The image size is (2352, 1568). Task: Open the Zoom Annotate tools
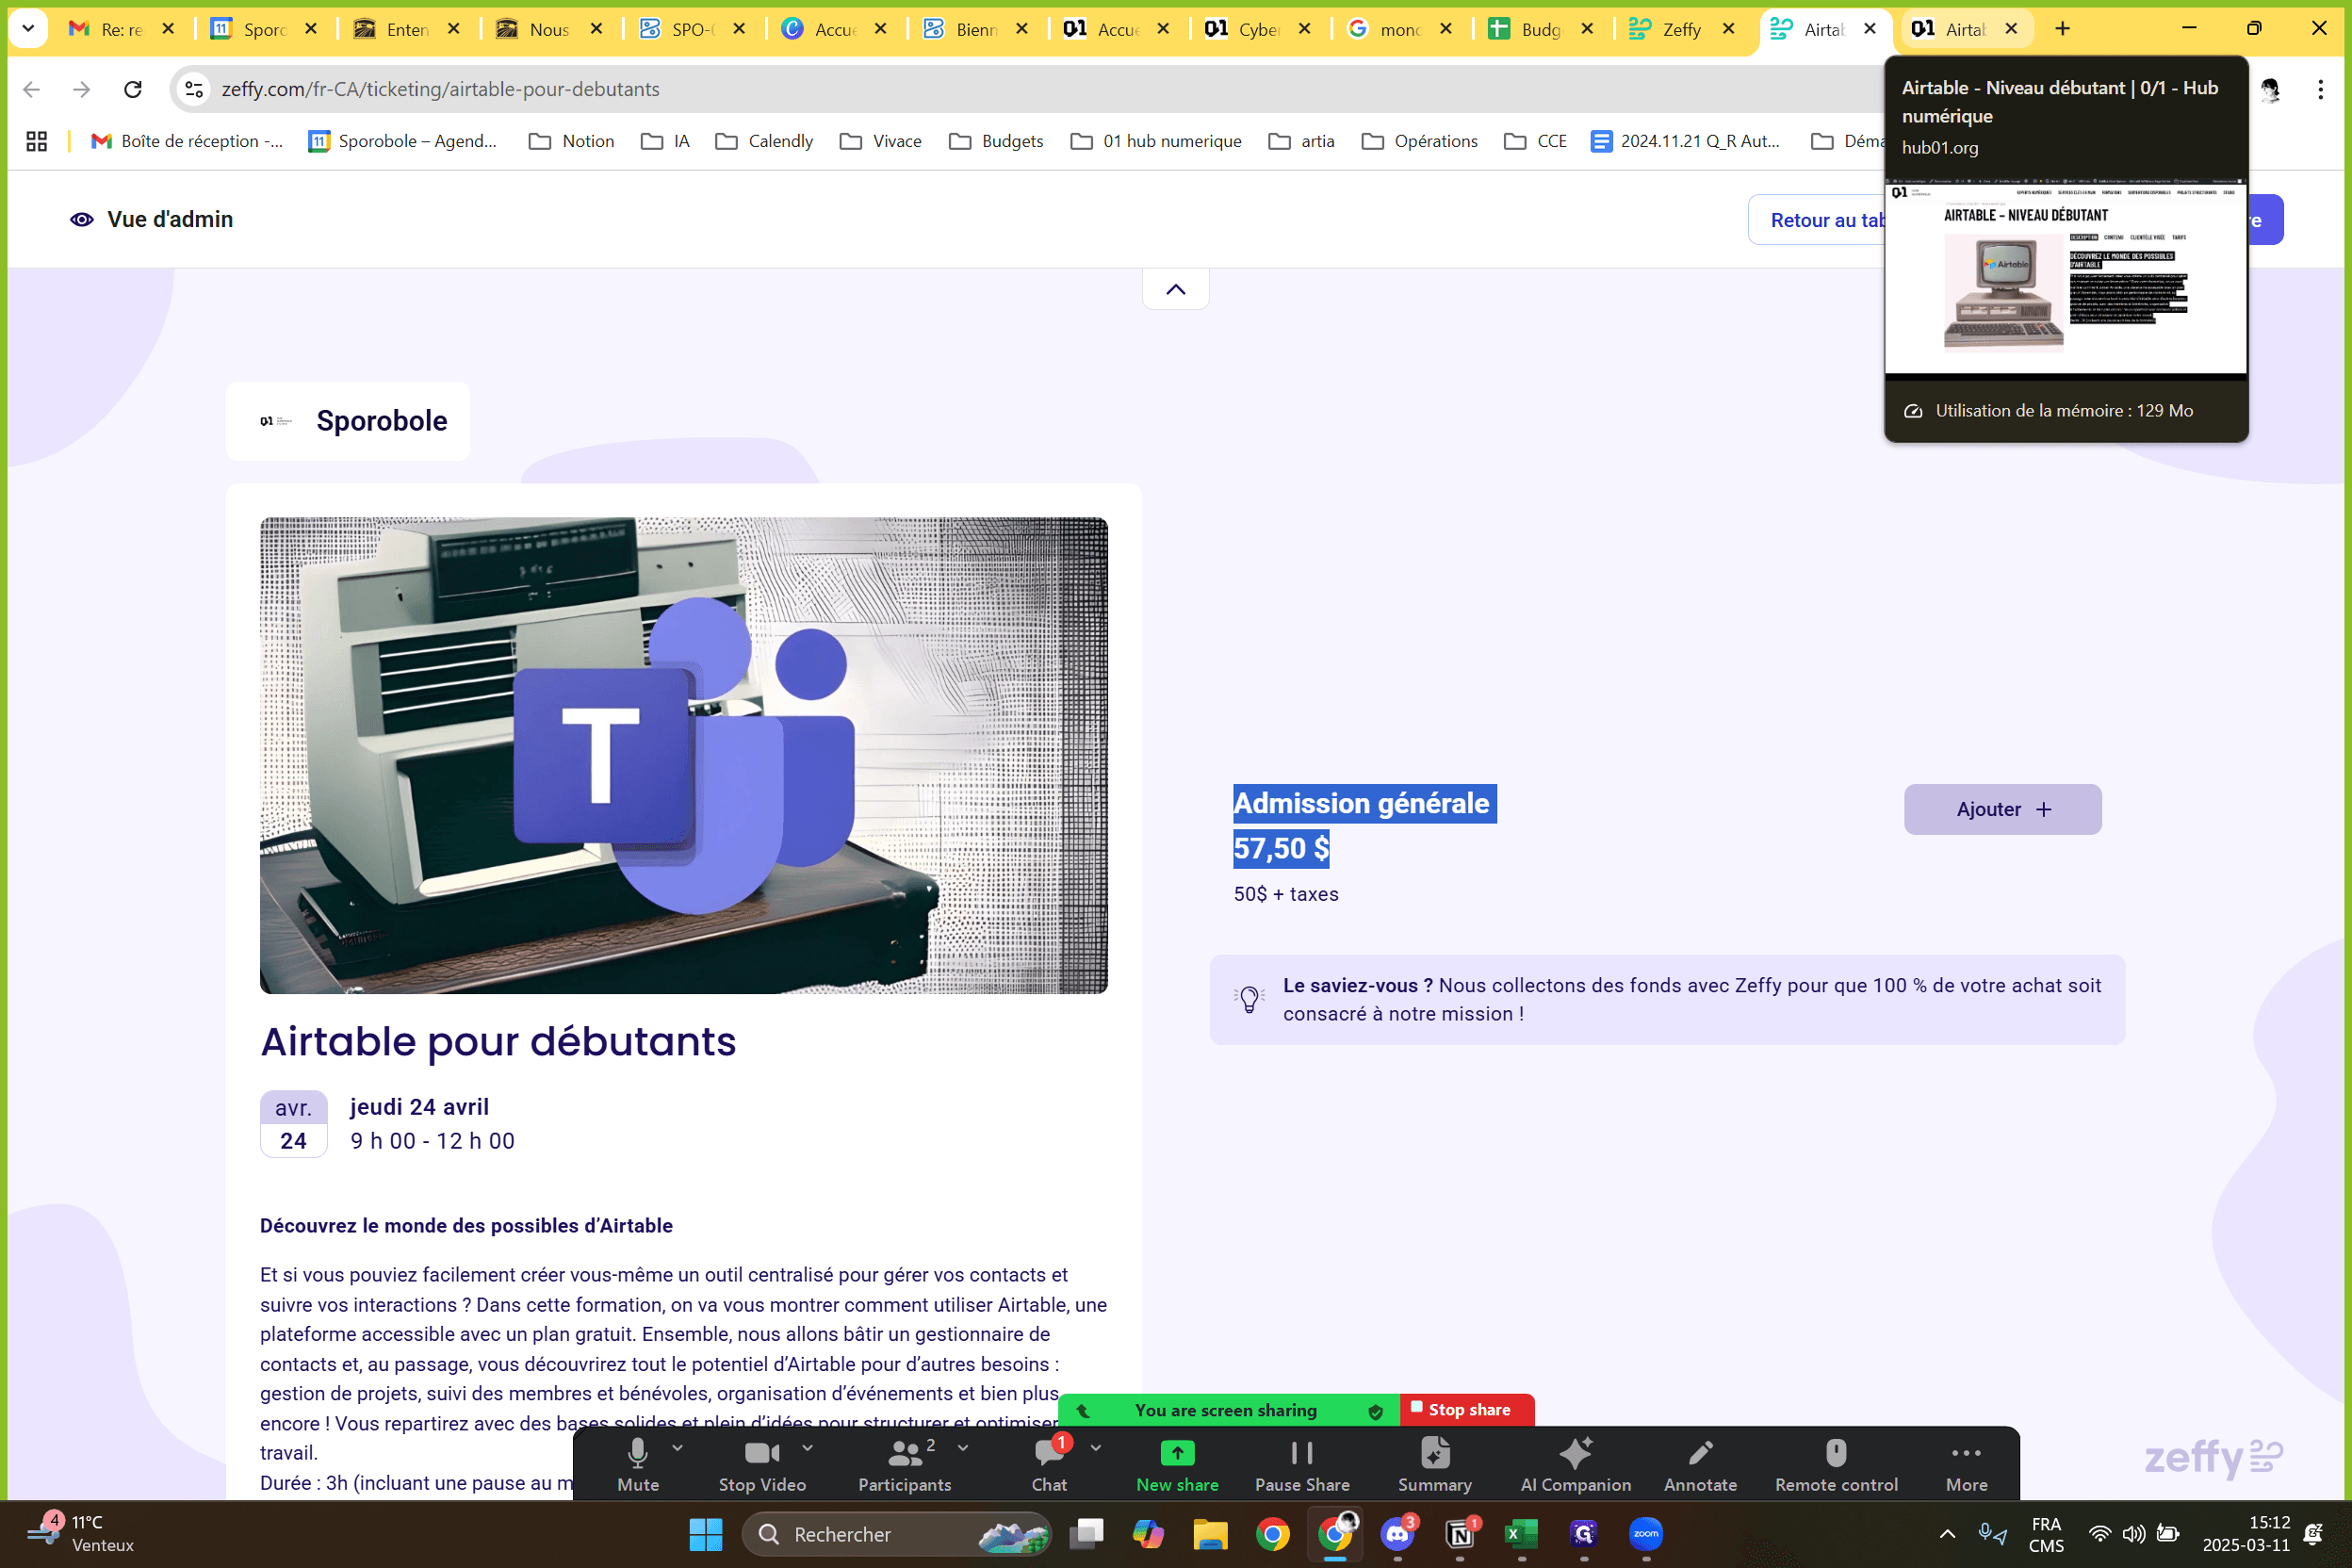(x=1700, y=1463)
